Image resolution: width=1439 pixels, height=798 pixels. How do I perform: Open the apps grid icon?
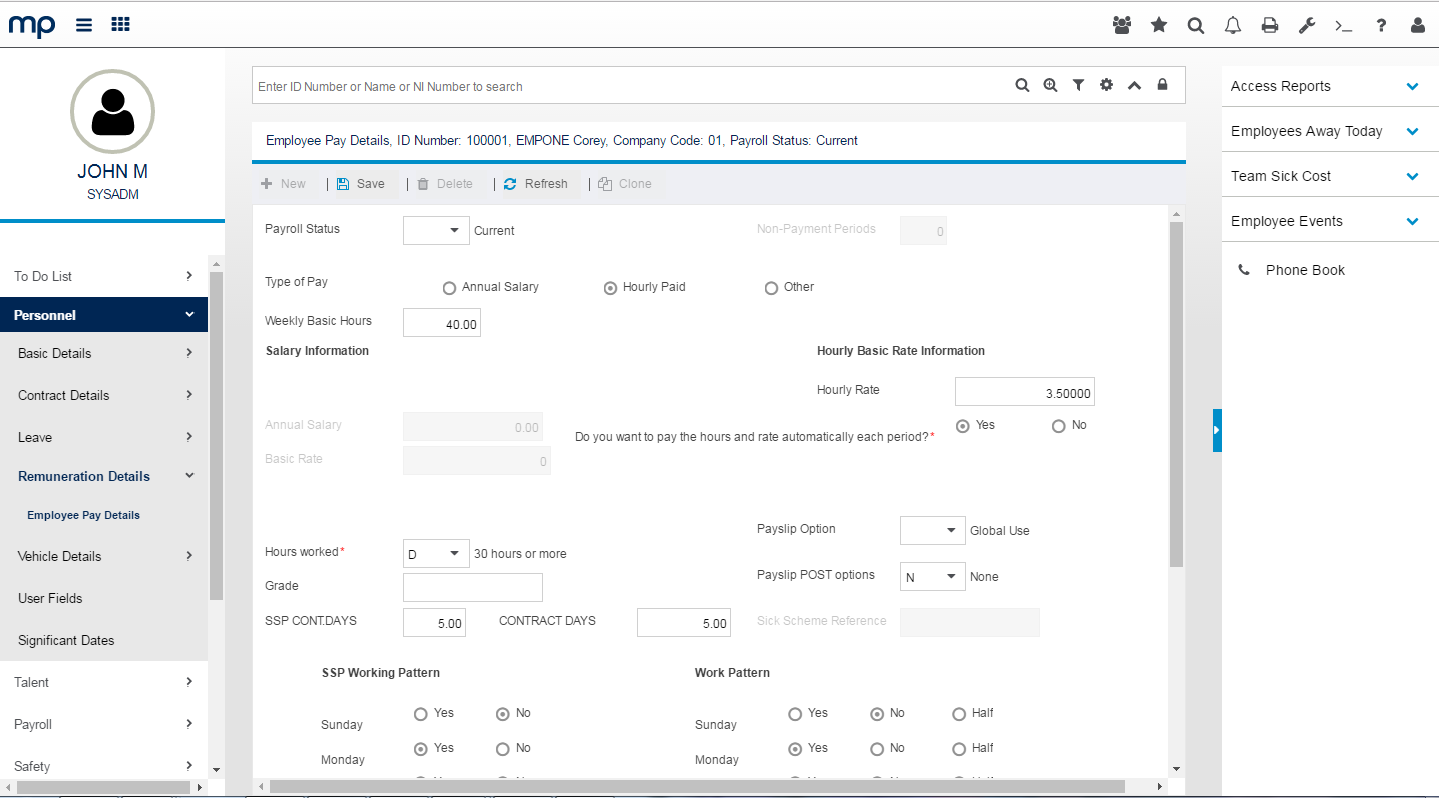pyautogui.click(x=120, y=25)
